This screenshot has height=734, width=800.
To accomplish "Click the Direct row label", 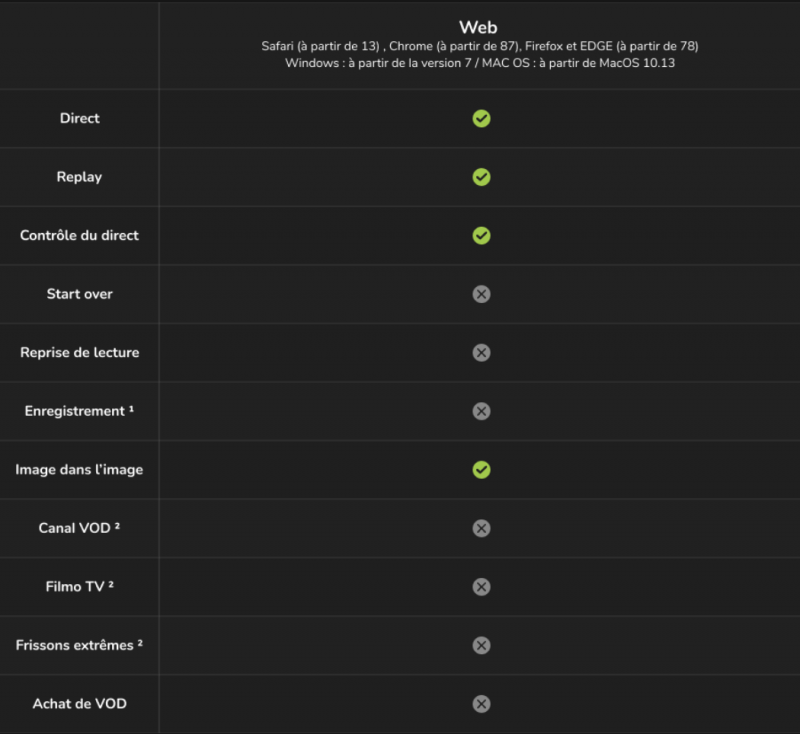I will 80,118.
